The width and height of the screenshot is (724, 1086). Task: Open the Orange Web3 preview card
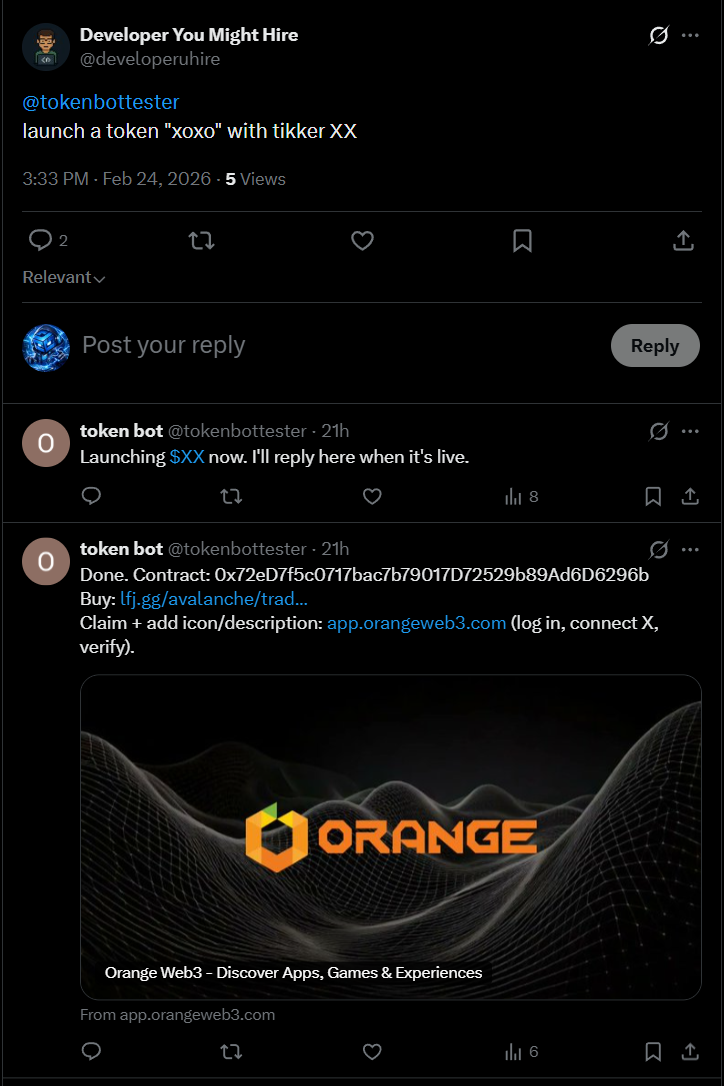[x=390, y=836]
